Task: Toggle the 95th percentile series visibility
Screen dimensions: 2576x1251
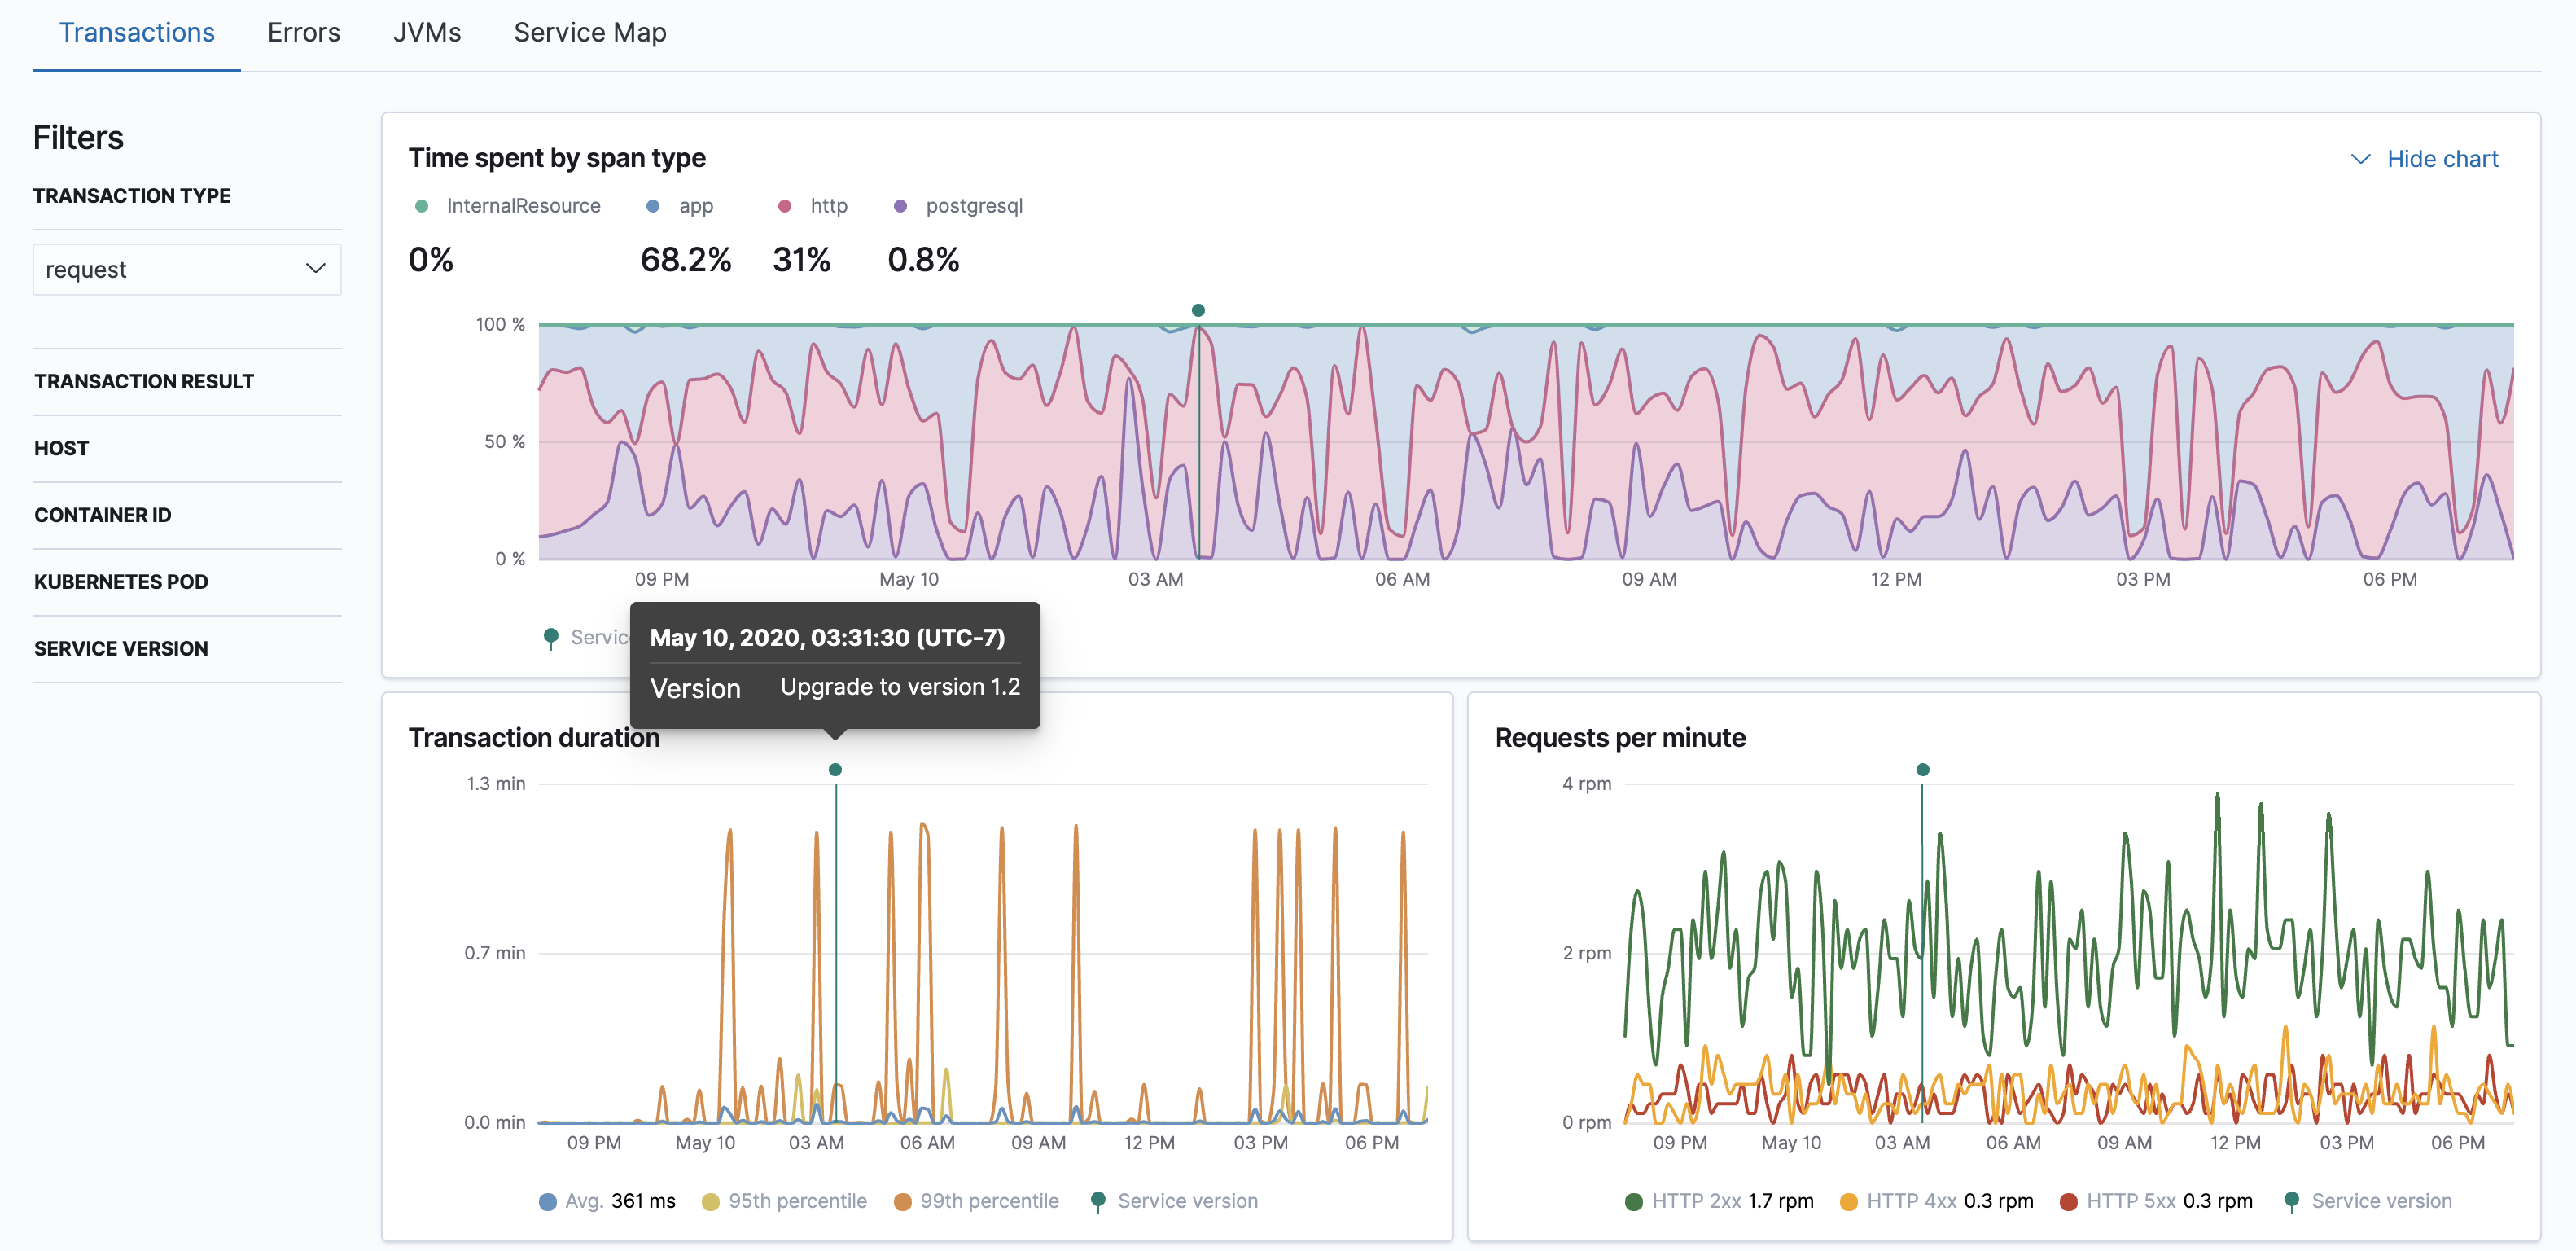Action: click(712, 1201)
